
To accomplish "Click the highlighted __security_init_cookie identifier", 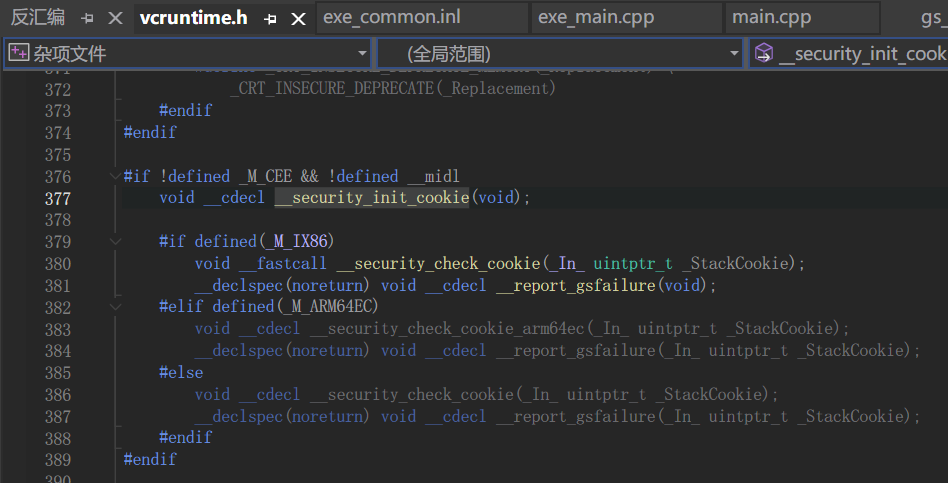I will pyautogui.click(x=372, y=198).
